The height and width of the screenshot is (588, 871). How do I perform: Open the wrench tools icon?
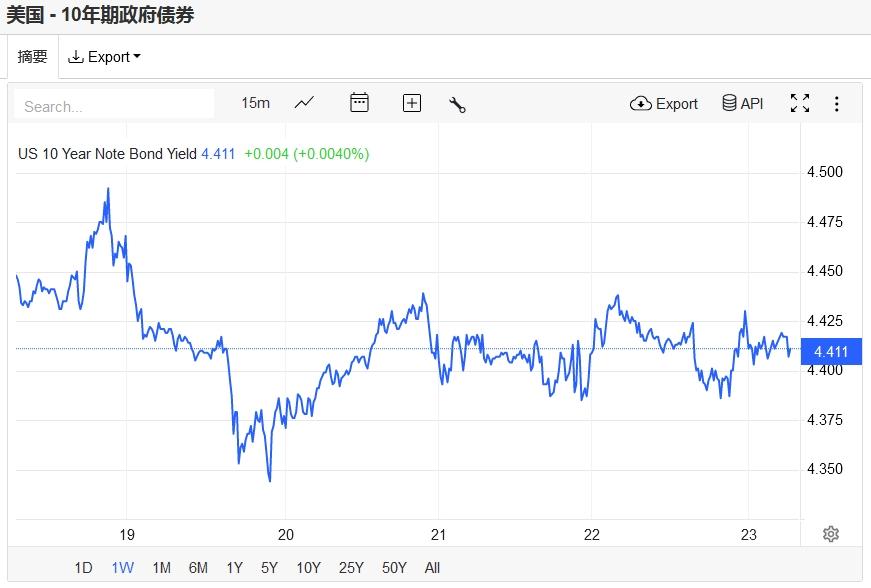[458, 104]
